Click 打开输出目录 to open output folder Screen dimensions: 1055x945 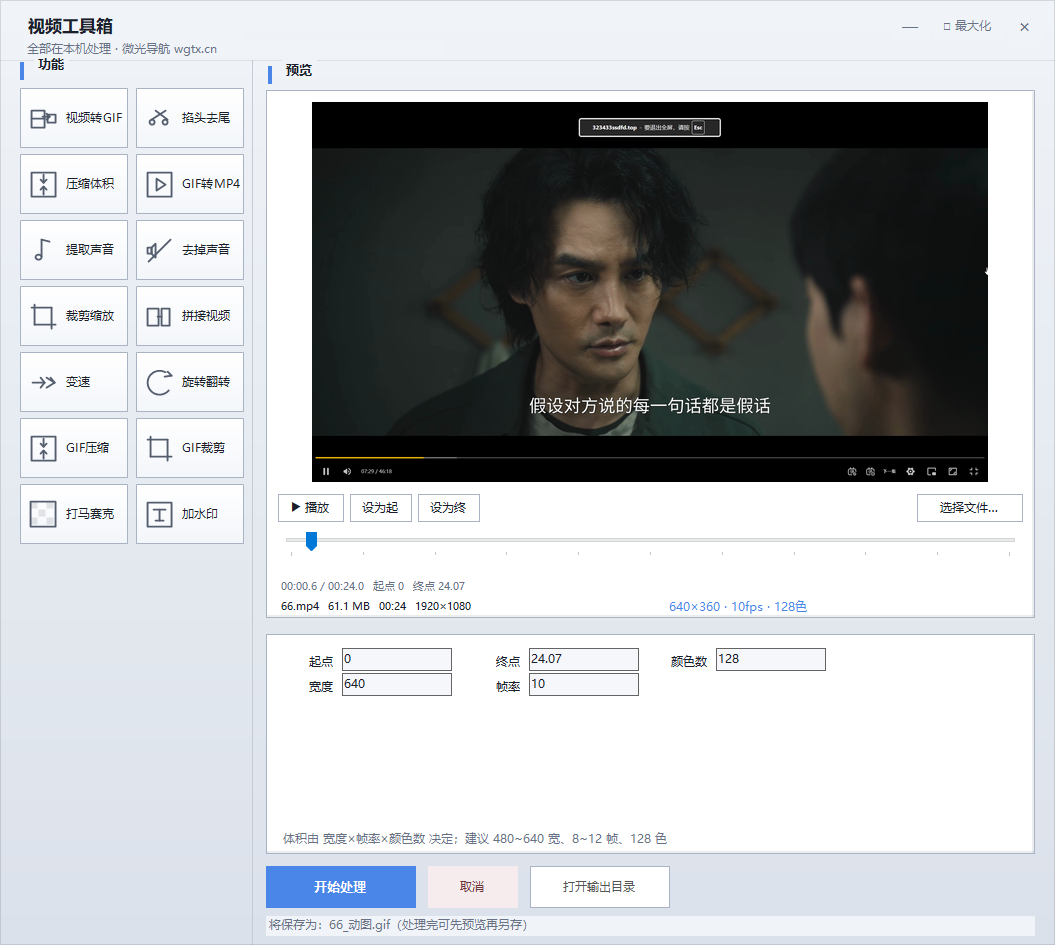[x=599, y=887]
